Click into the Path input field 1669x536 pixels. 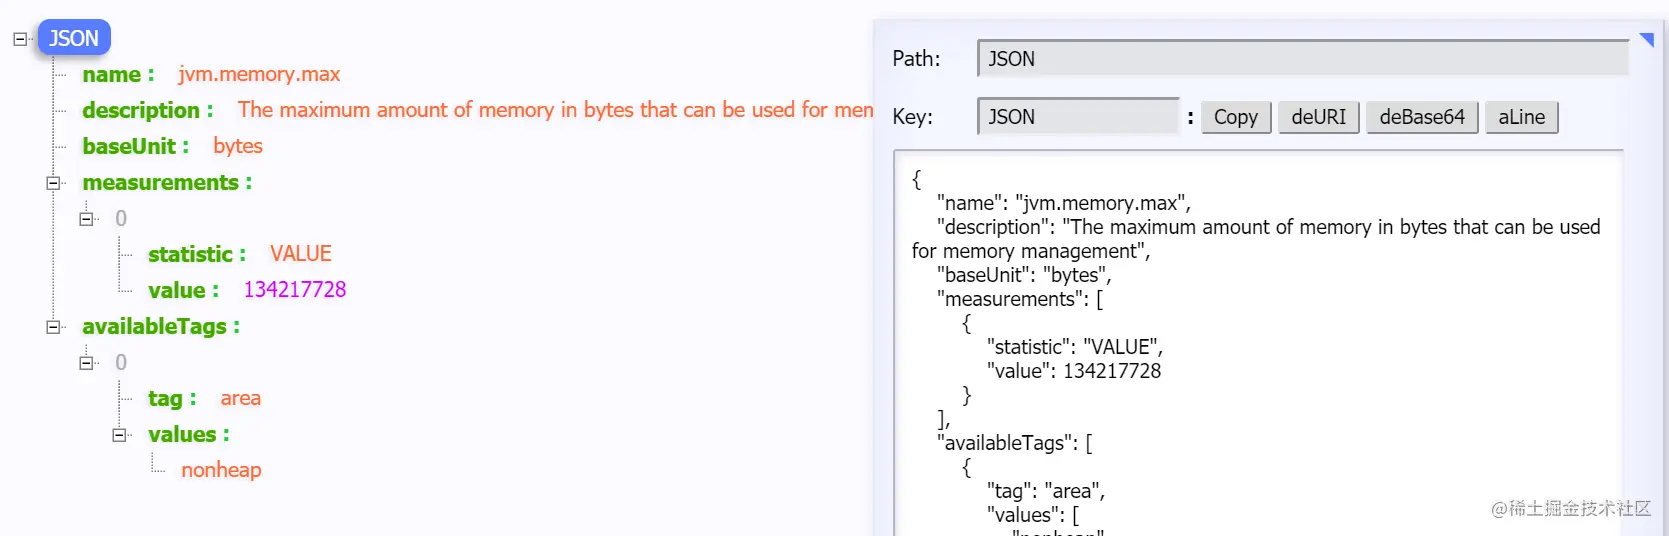1303,59
